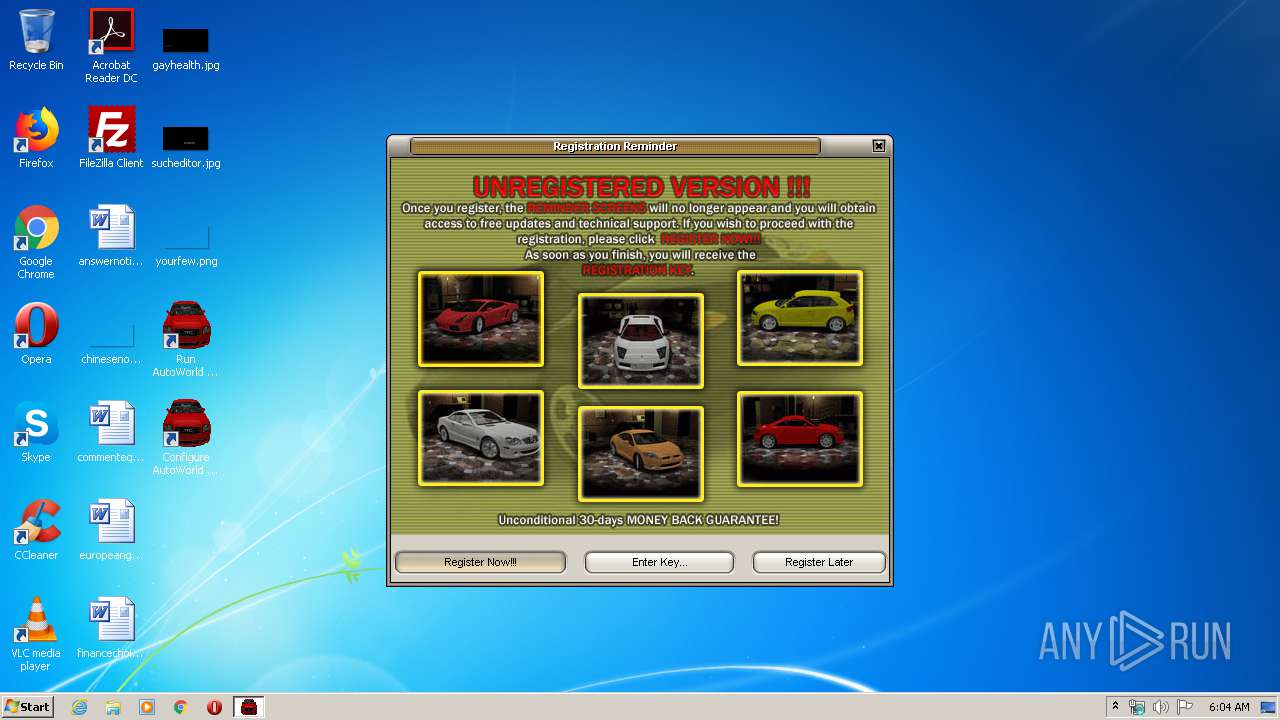Viewport: 1280px width, 720px height.
Task: Close the Registration Reminder dialog
Action: click(x=879, y=146)
